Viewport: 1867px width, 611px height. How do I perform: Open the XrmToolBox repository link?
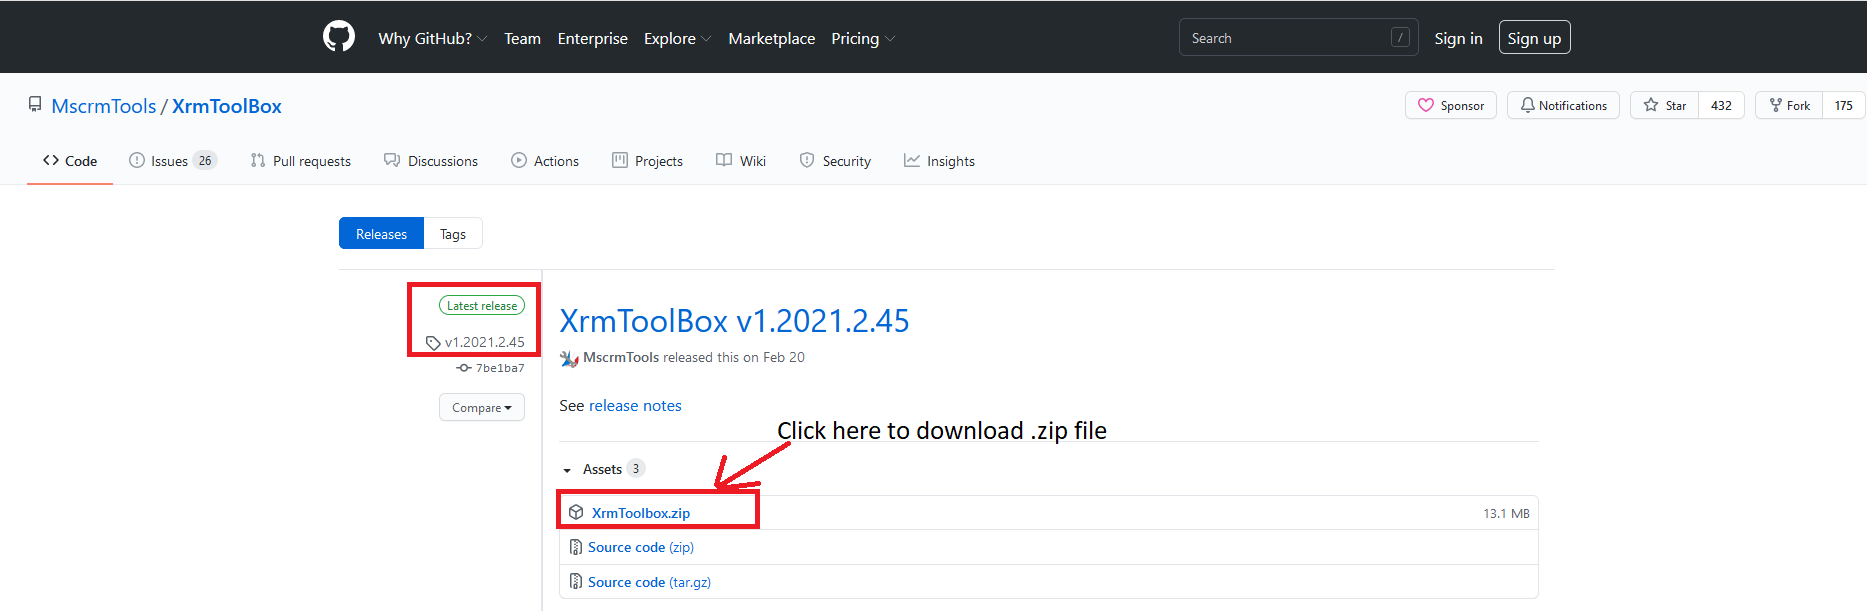(227, 106)
